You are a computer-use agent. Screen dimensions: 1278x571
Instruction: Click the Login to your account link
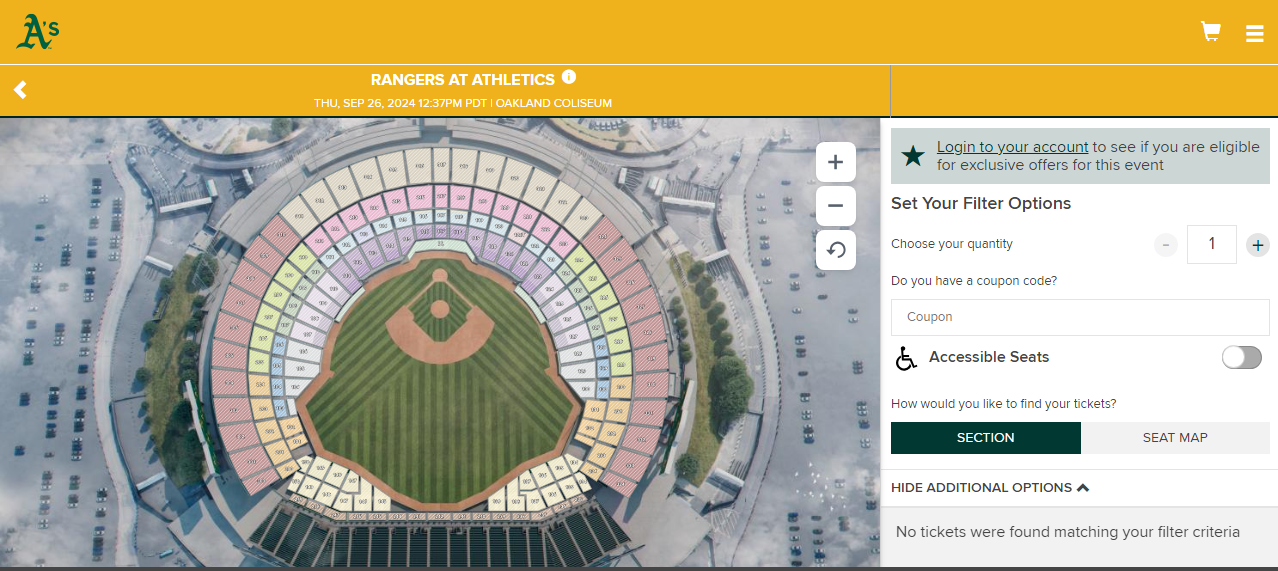(1012, 147)
